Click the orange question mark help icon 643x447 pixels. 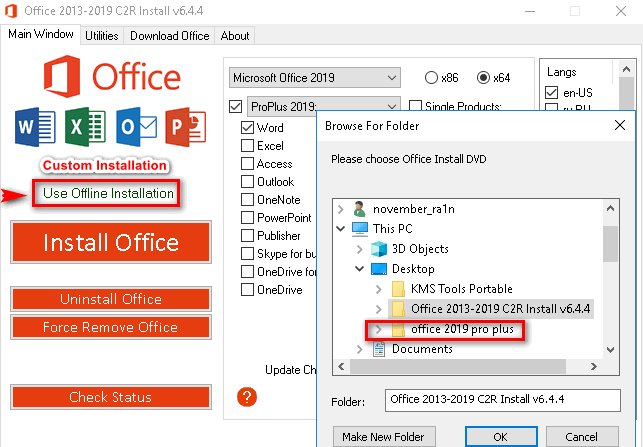point(247,397)
